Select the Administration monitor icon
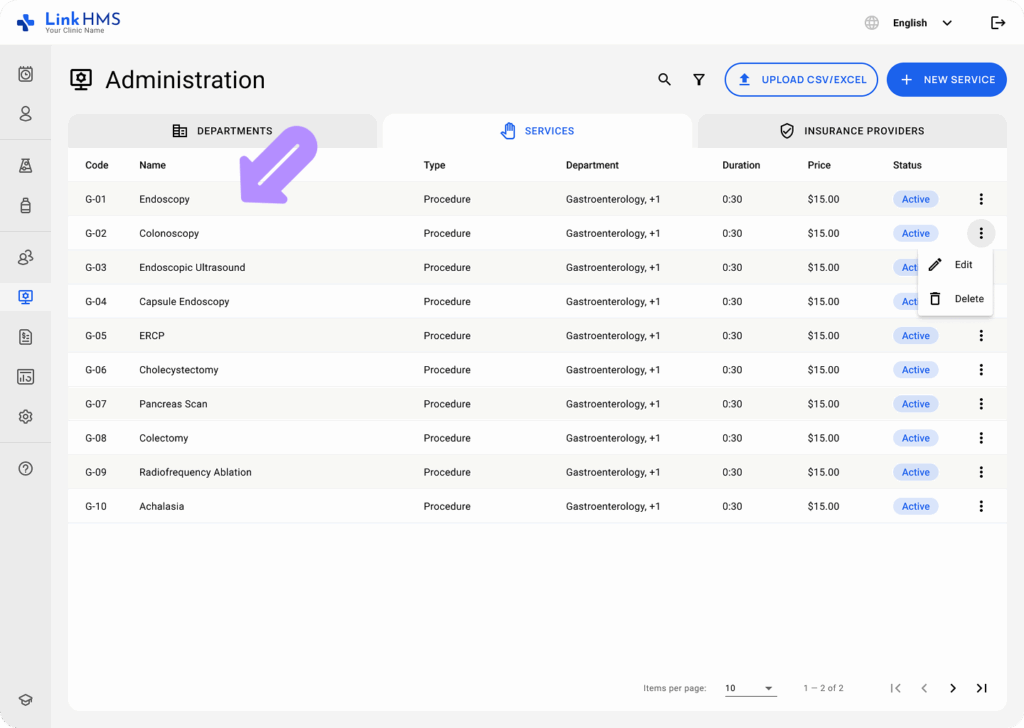This screenshot has width=1024, height=728. [25, 296]
